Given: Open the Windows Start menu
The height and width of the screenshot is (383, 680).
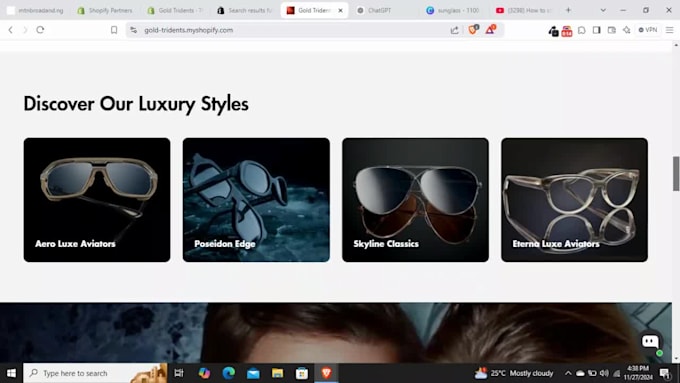Looking at the screenshot, I should click(11, 373).
